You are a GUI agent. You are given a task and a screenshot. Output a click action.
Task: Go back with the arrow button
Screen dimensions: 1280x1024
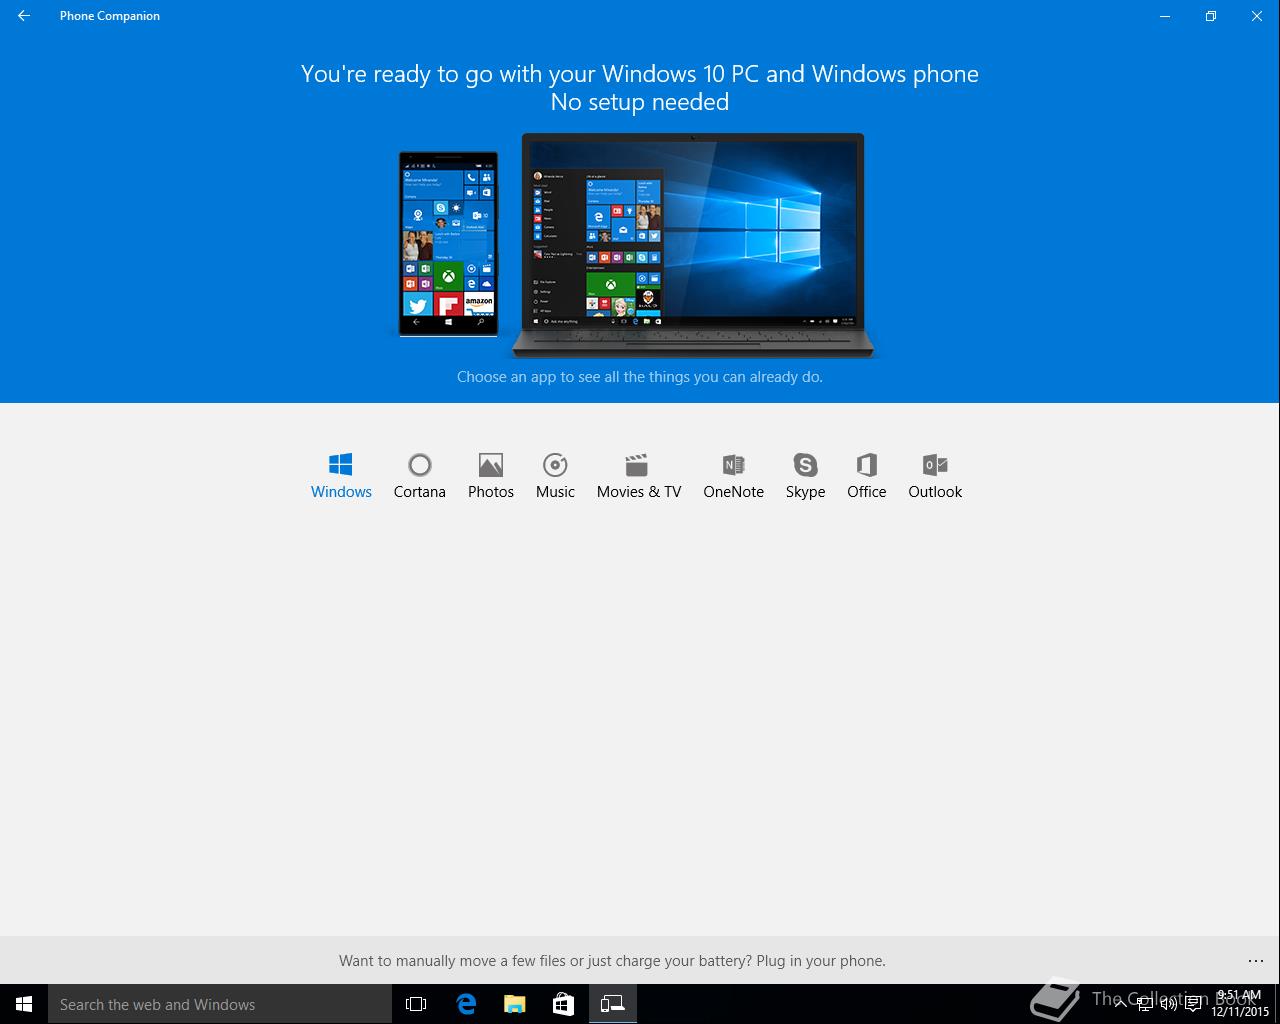[x=24, y=16]
